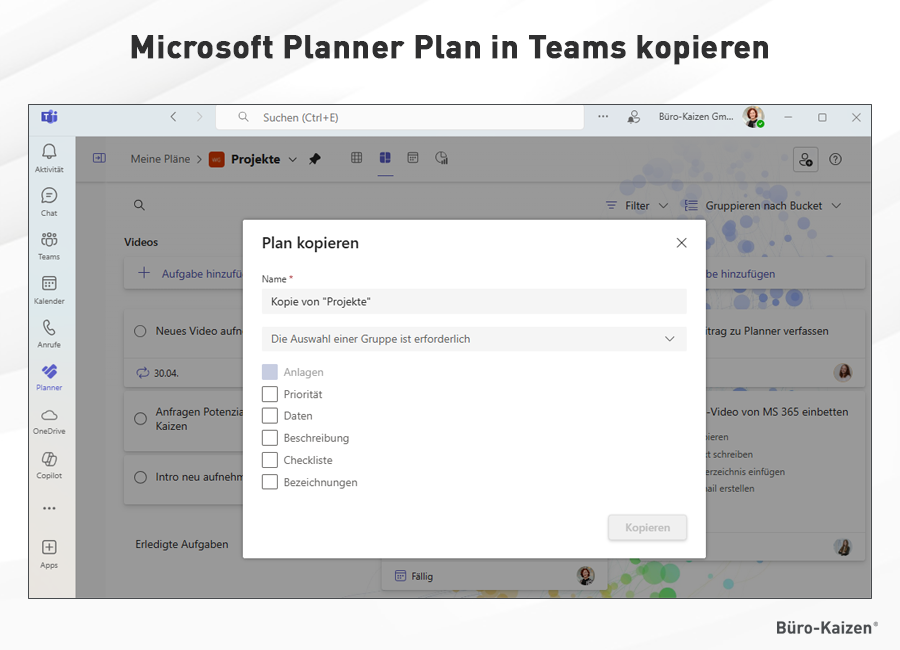Open the Planner help question mark
The height and width of the screenshot is (650, 900).
pos(835,159)
